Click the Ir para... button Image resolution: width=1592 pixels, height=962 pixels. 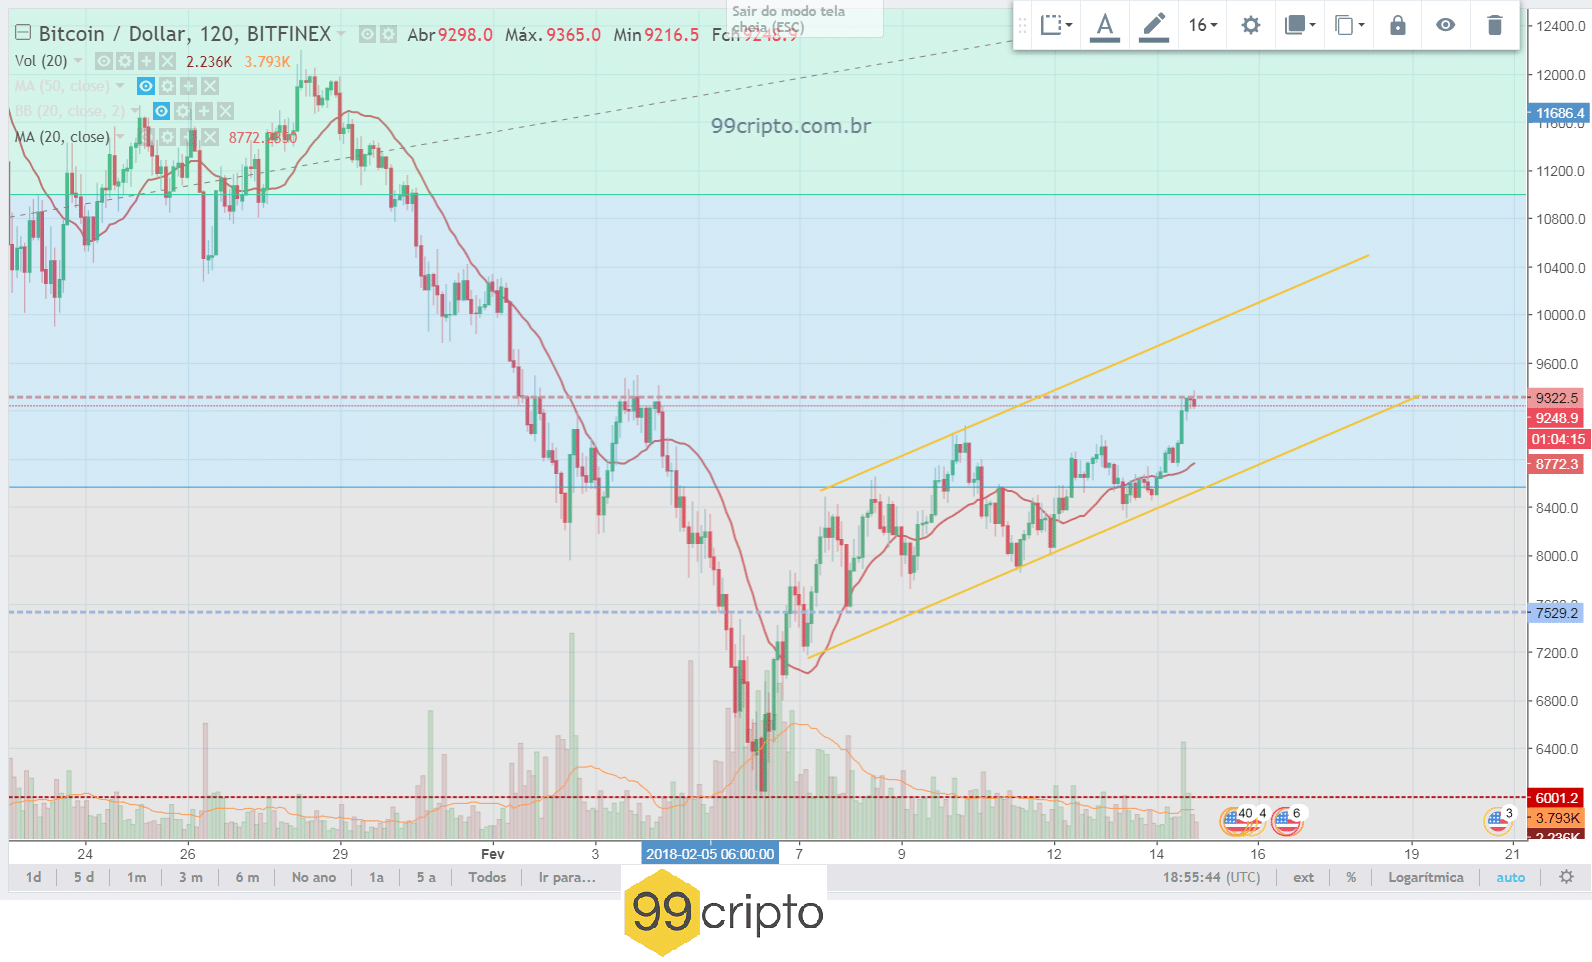coord(566,877)
